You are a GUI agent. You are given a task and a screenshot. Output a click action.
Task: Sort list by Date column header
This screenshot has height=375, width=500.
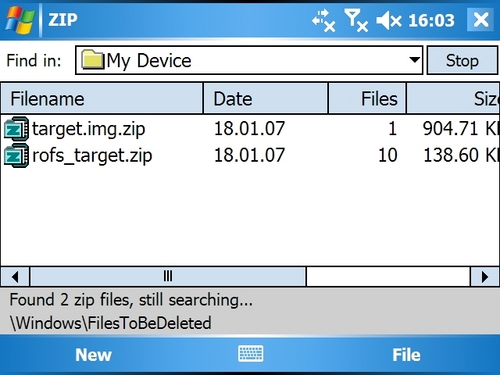(265, 99)
